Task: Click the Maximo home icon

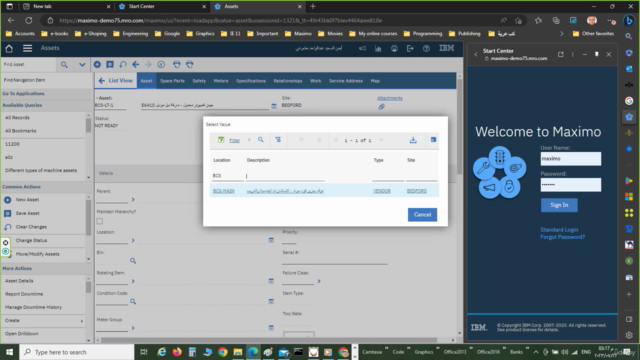Action: (9, 49)
